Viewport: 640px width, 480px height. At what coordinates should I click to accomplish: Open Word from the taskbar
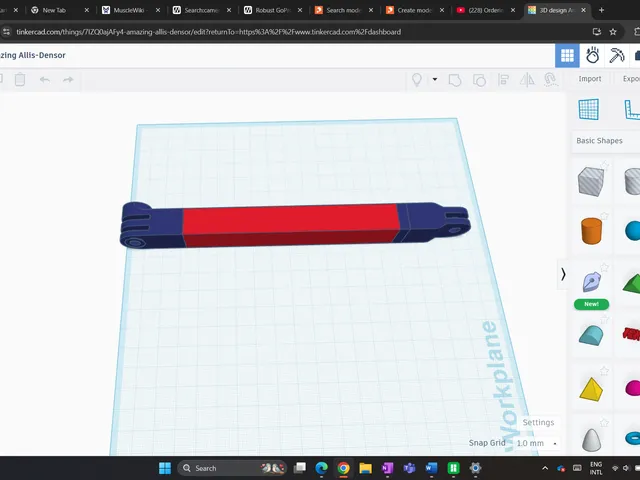click(x=431, y=468)
